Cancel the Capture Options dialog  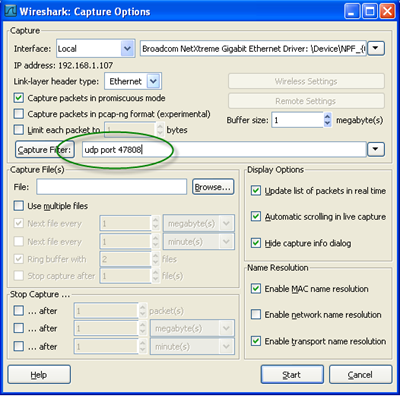[360, 375]
